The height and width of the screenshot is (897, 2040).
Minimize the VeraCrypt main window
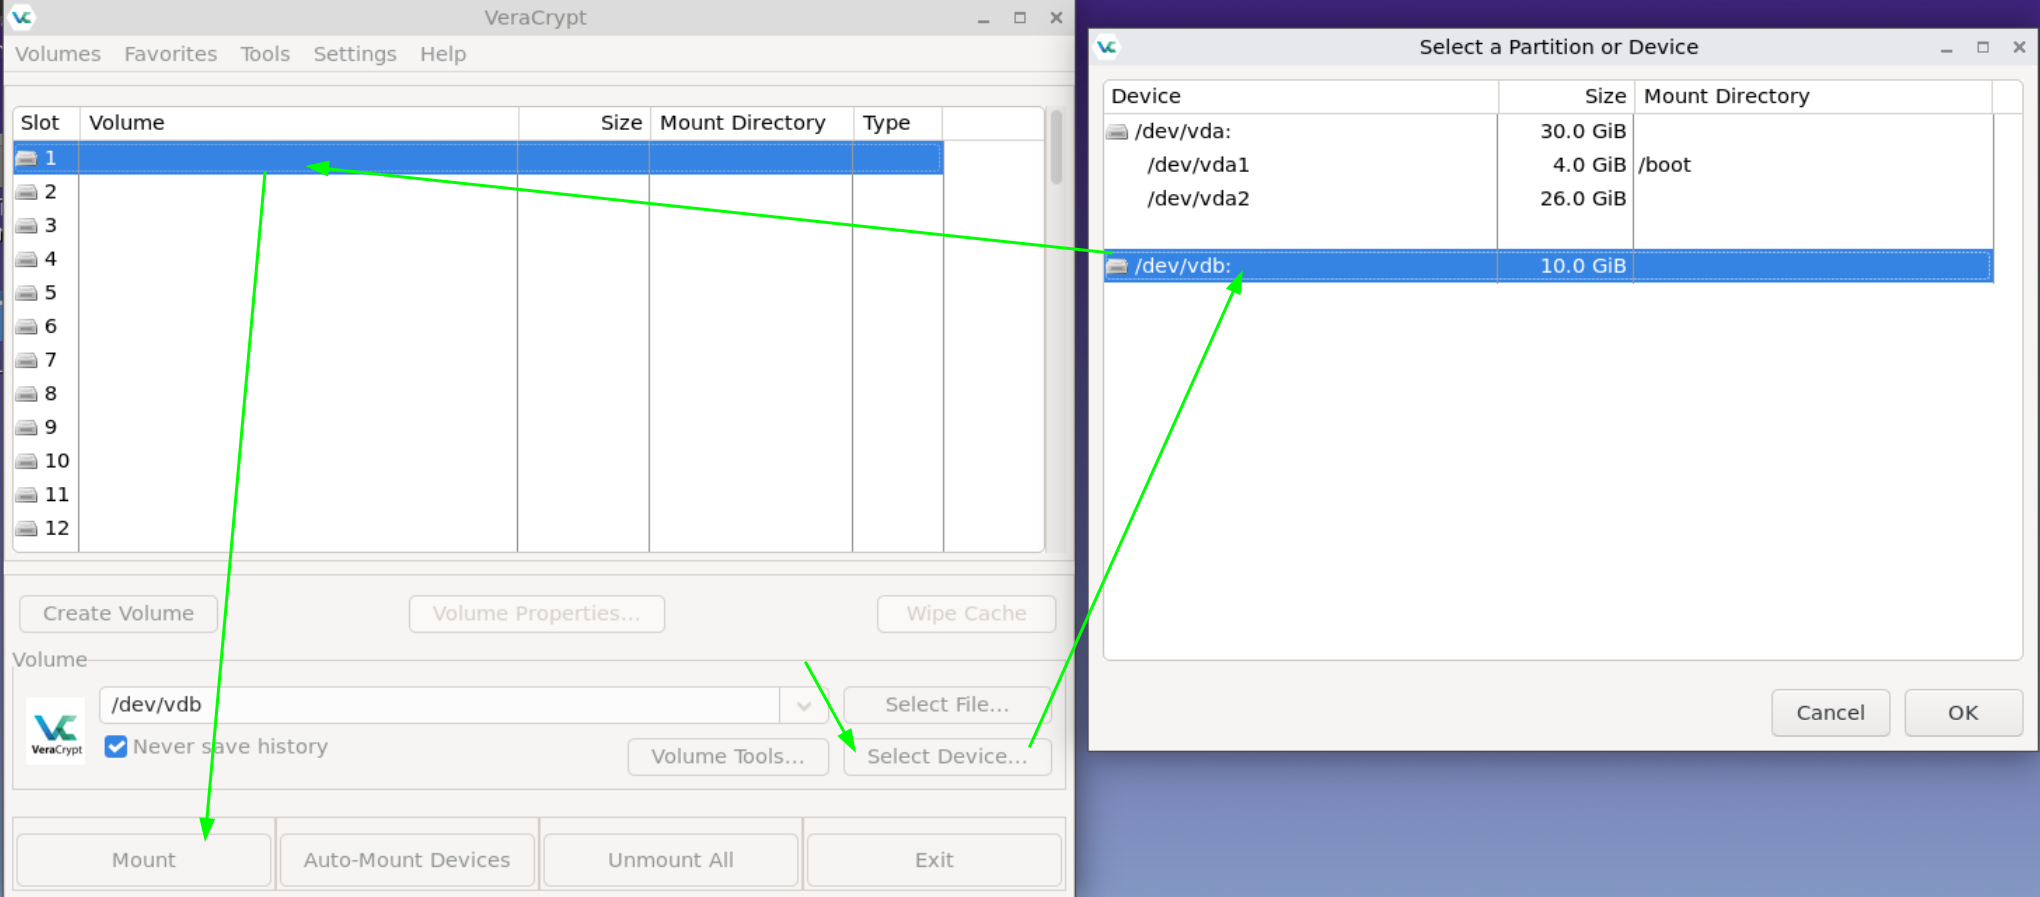tap(984, 18)
